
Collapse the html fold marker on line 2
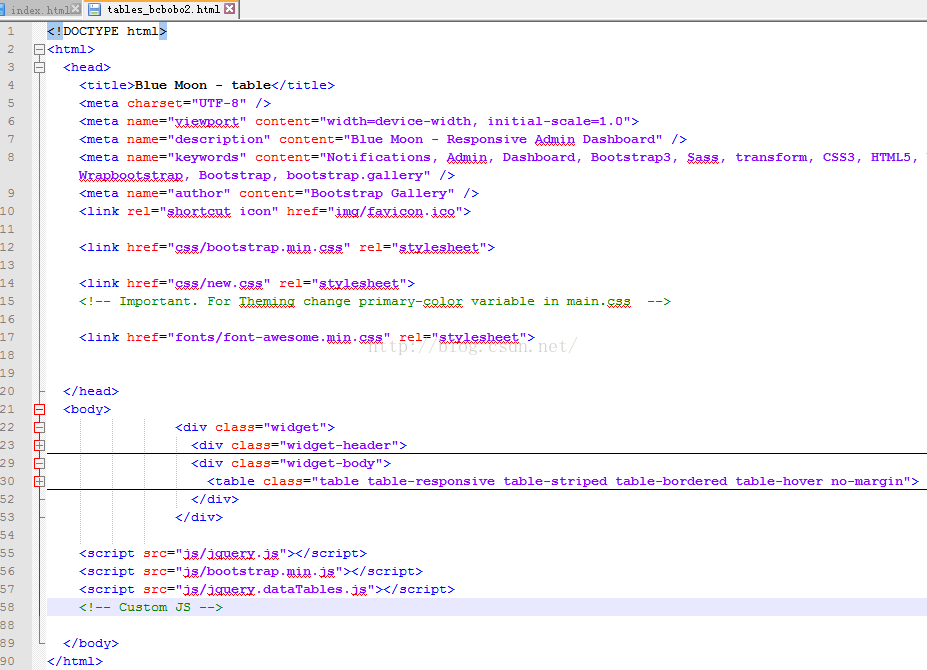tap(40, 50)
